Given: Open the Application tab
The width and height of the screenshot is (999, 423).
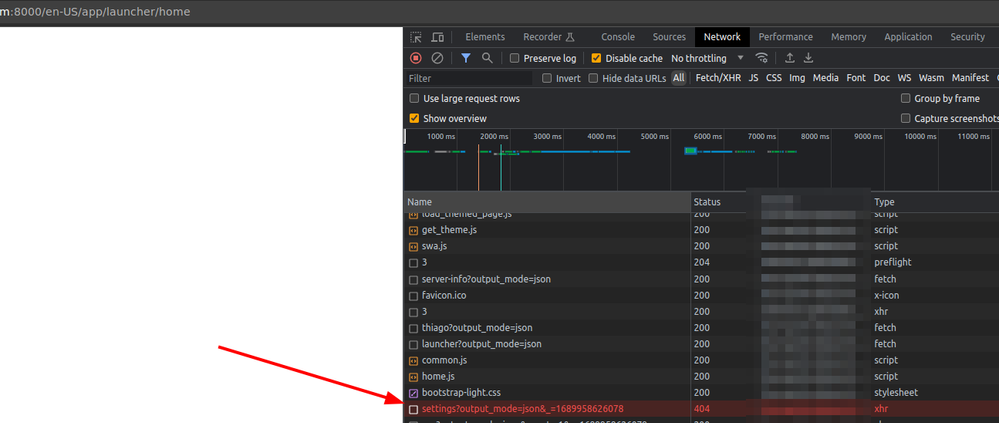Looking at the screenshot, I should 908,37.
